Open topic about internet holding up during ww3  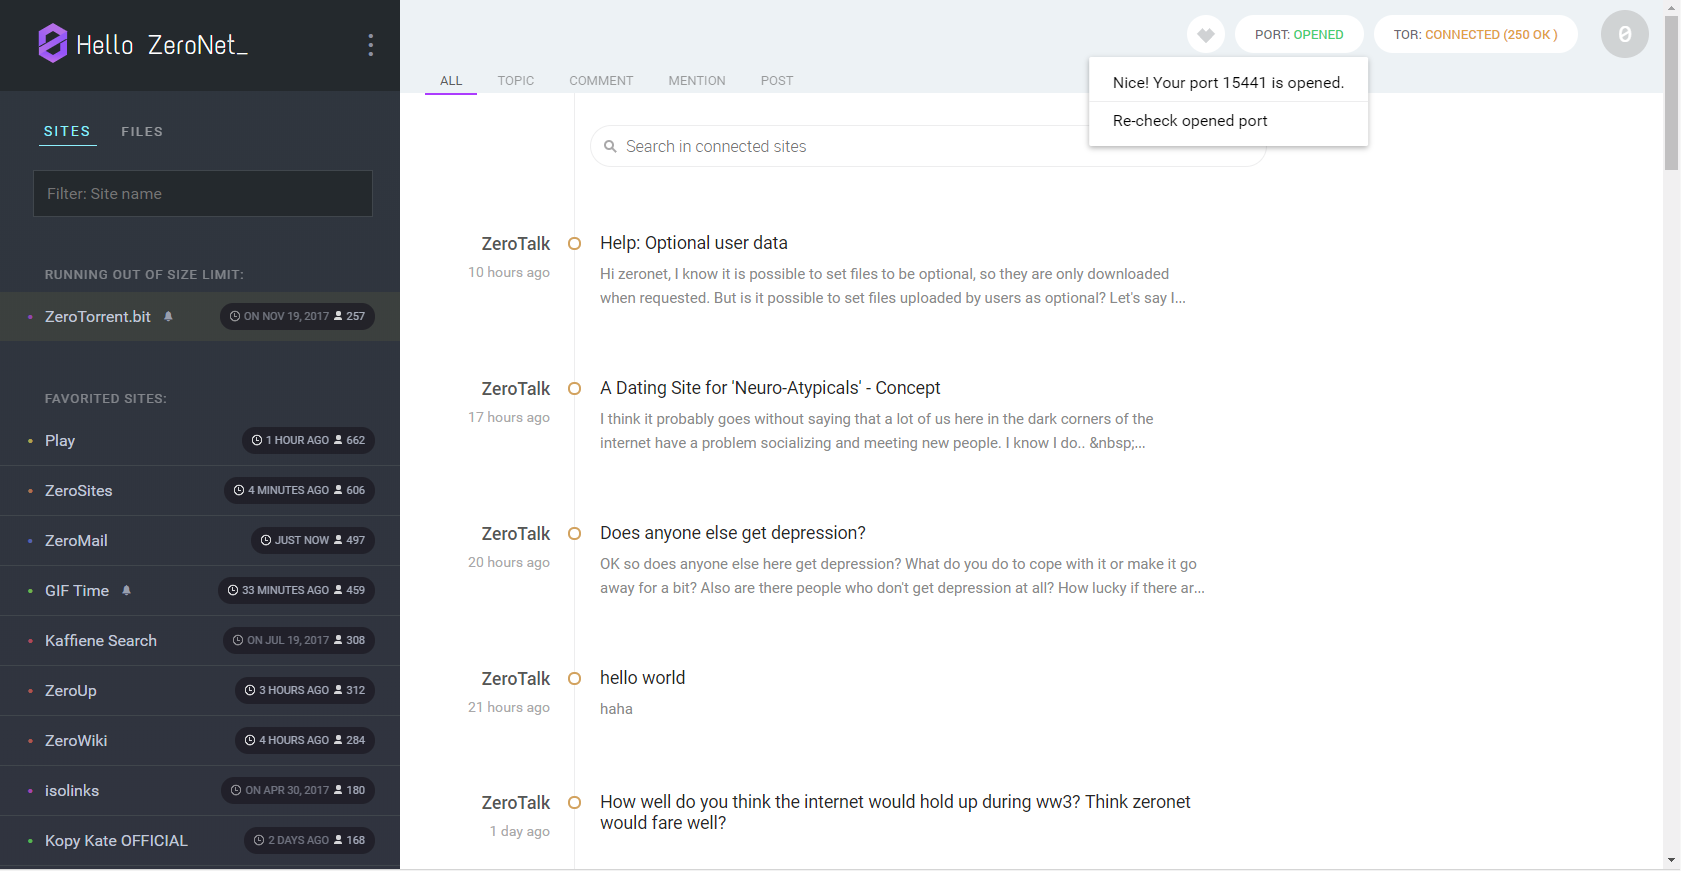(895, 812)
